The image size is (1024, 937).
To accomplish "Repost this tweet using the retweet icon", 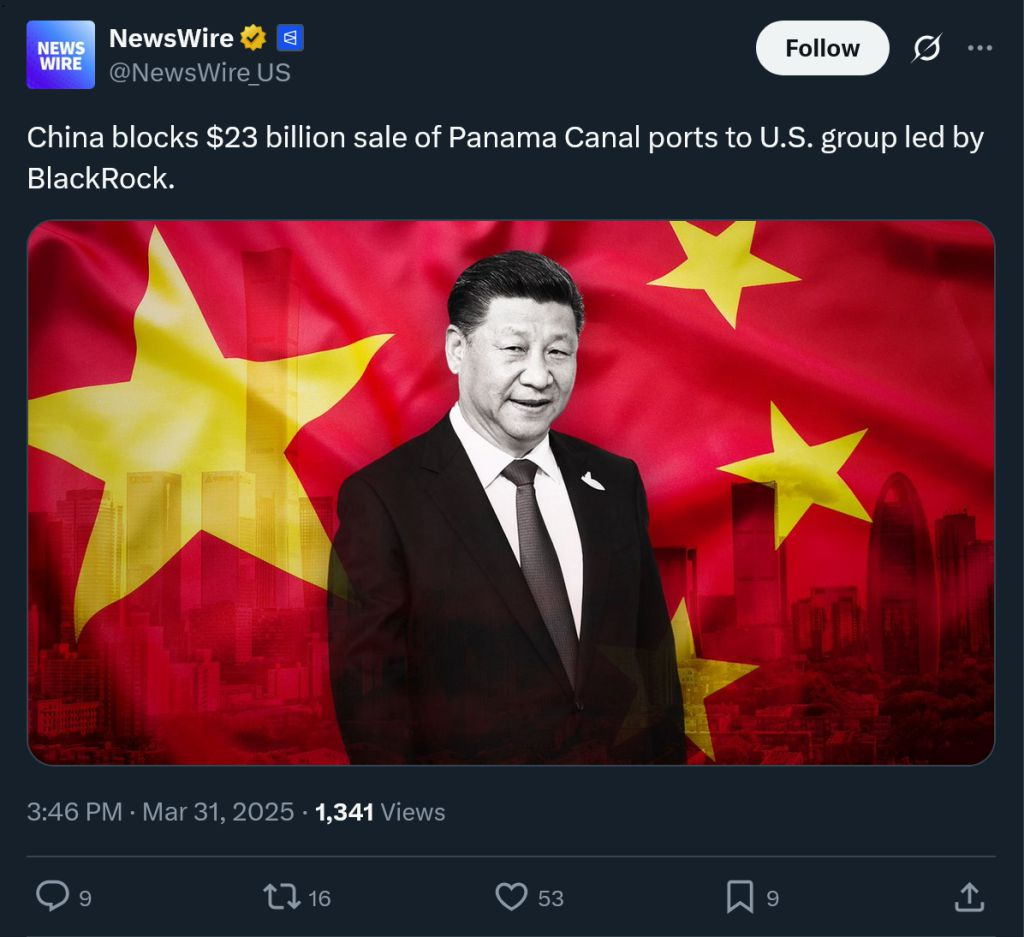I will 281,897.
